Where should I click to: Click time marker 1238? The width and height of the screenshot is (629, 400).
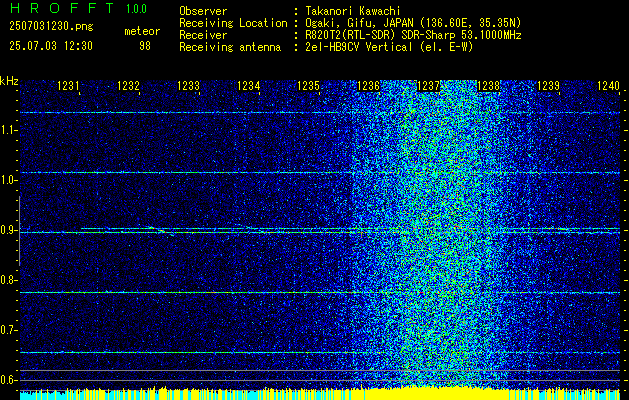pos(489,86)
